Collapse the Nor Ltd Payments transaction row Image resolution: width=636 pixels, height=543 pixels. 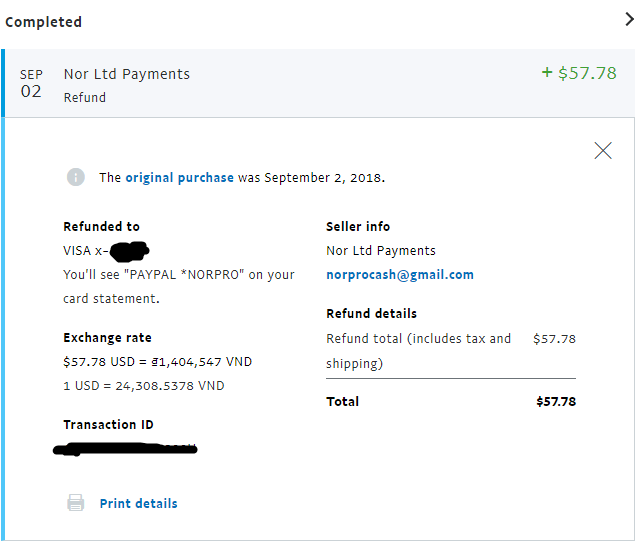tap(300, 84)
